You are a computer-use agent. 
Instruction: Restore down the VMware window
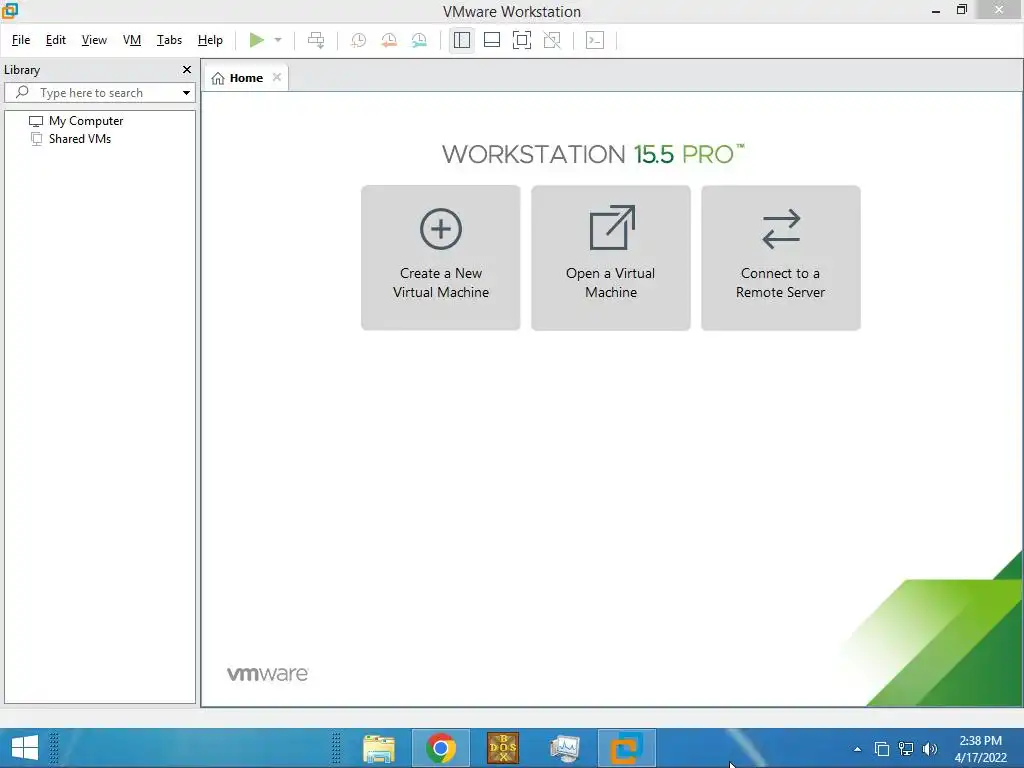point(961,9)
